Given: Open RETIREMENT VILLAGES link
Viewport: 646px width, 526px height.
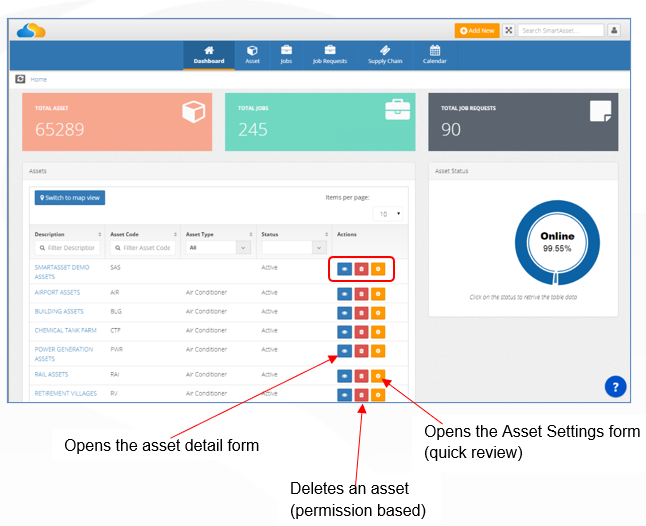Looking at the screenshot, I should coord(66,393).
